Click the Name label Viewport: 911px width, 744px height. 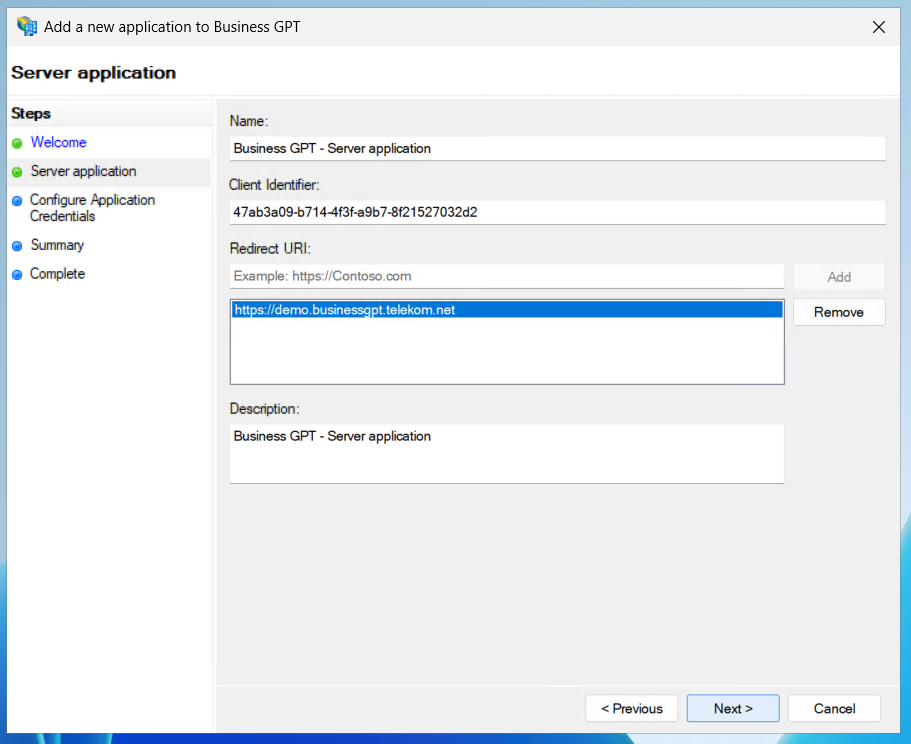pyautogui.click(x=249, y=121)
